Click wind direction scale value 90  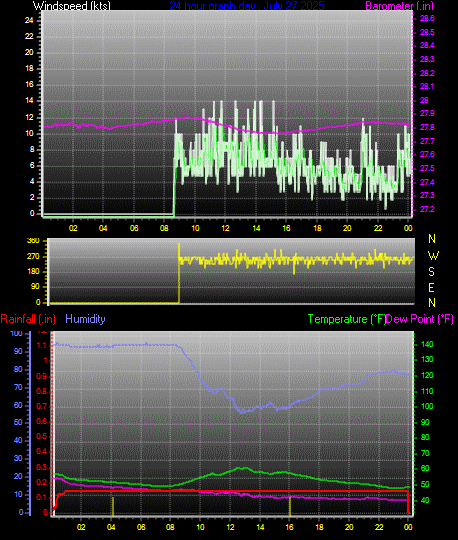[35, 287]
